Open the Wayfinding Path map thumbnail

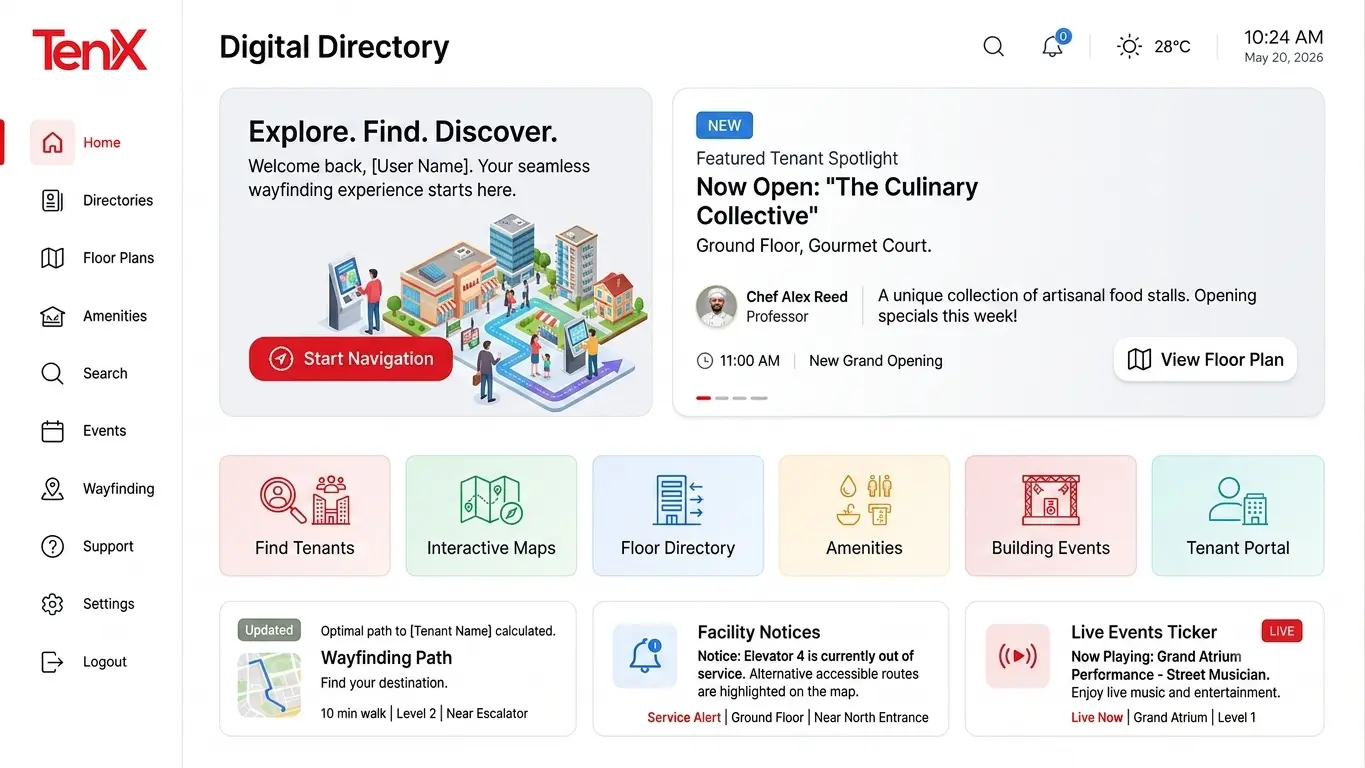click(269, 685)
